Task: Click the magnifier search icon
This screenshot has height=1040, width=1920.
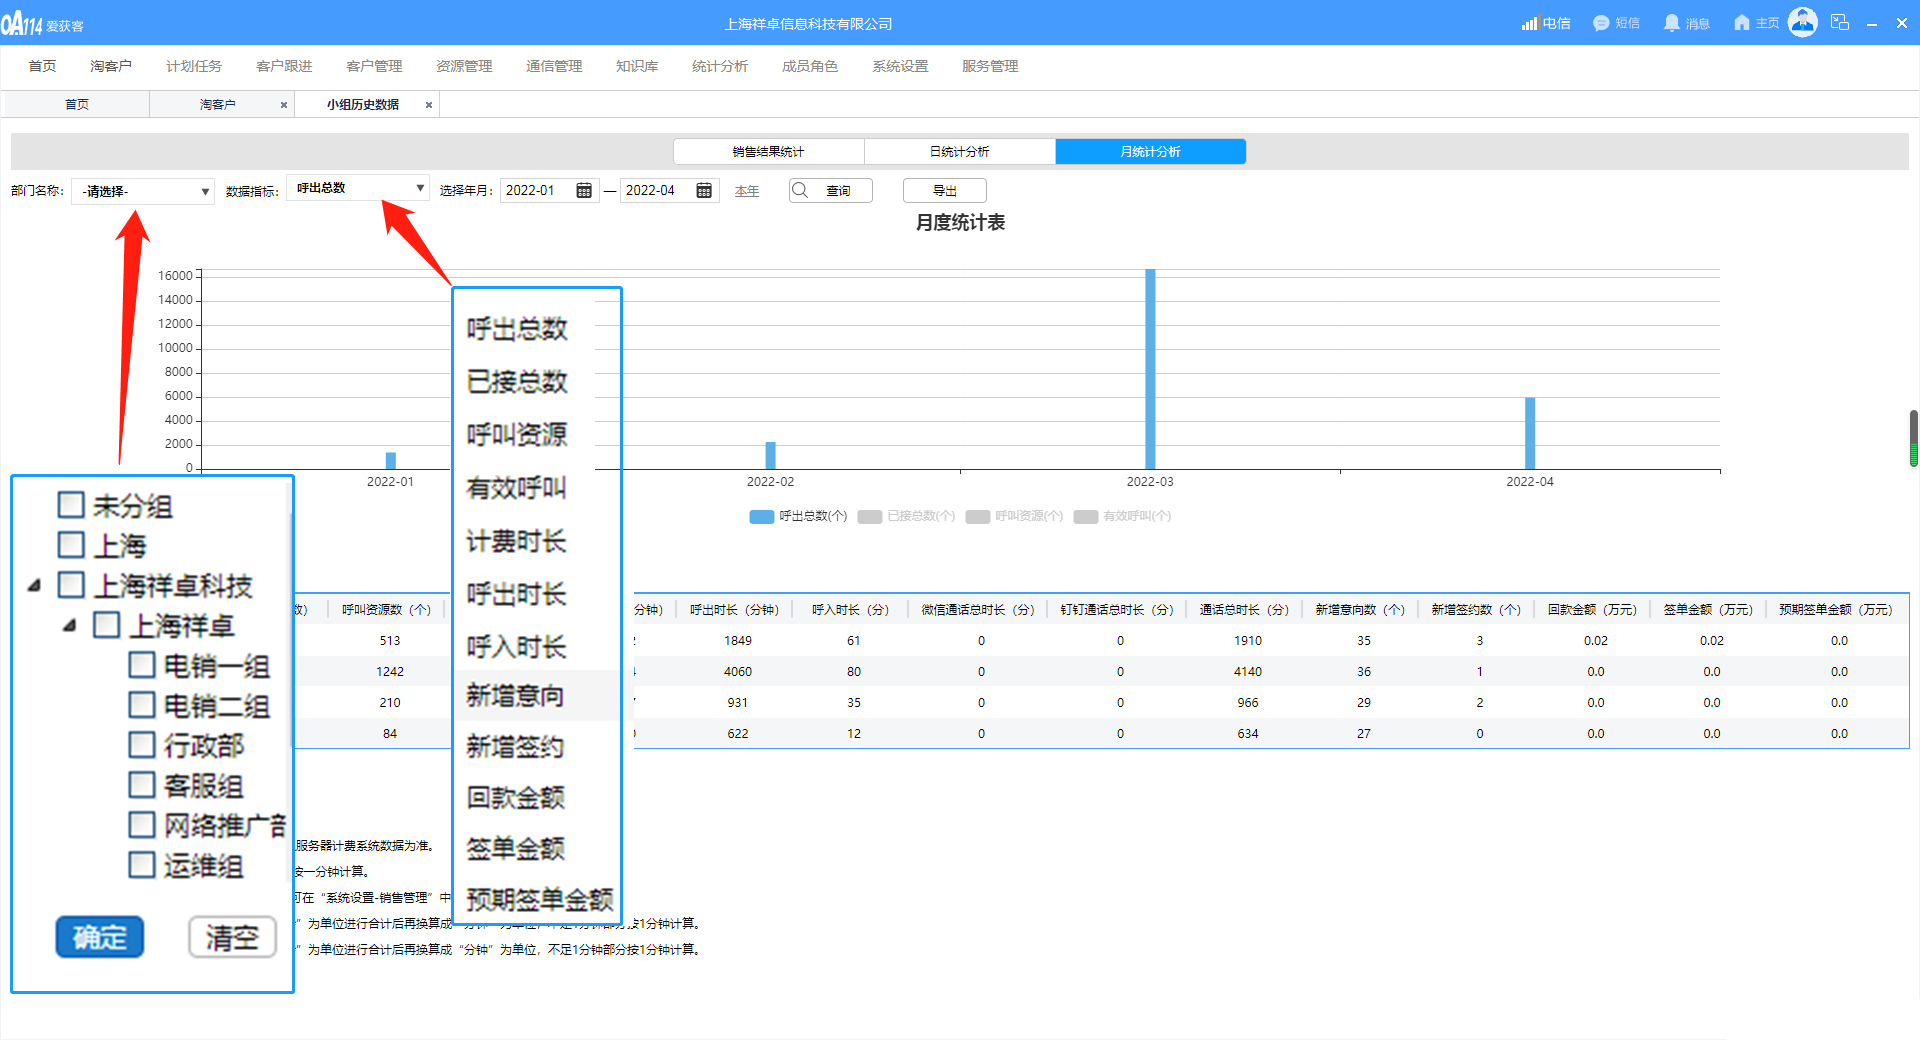Action: [800, 190]
